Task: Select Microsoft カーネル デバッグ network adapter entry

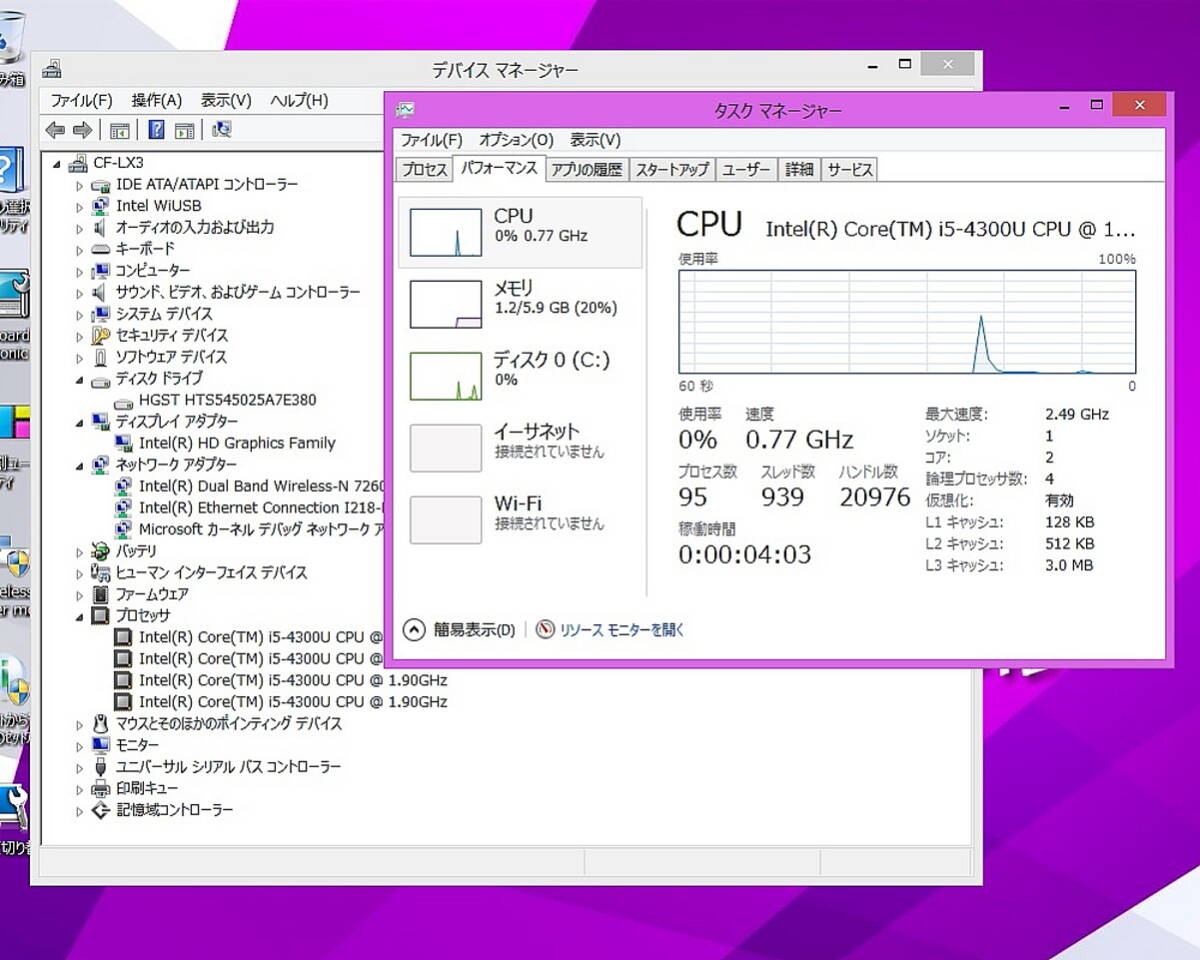Action: click(x=261, y=529)
